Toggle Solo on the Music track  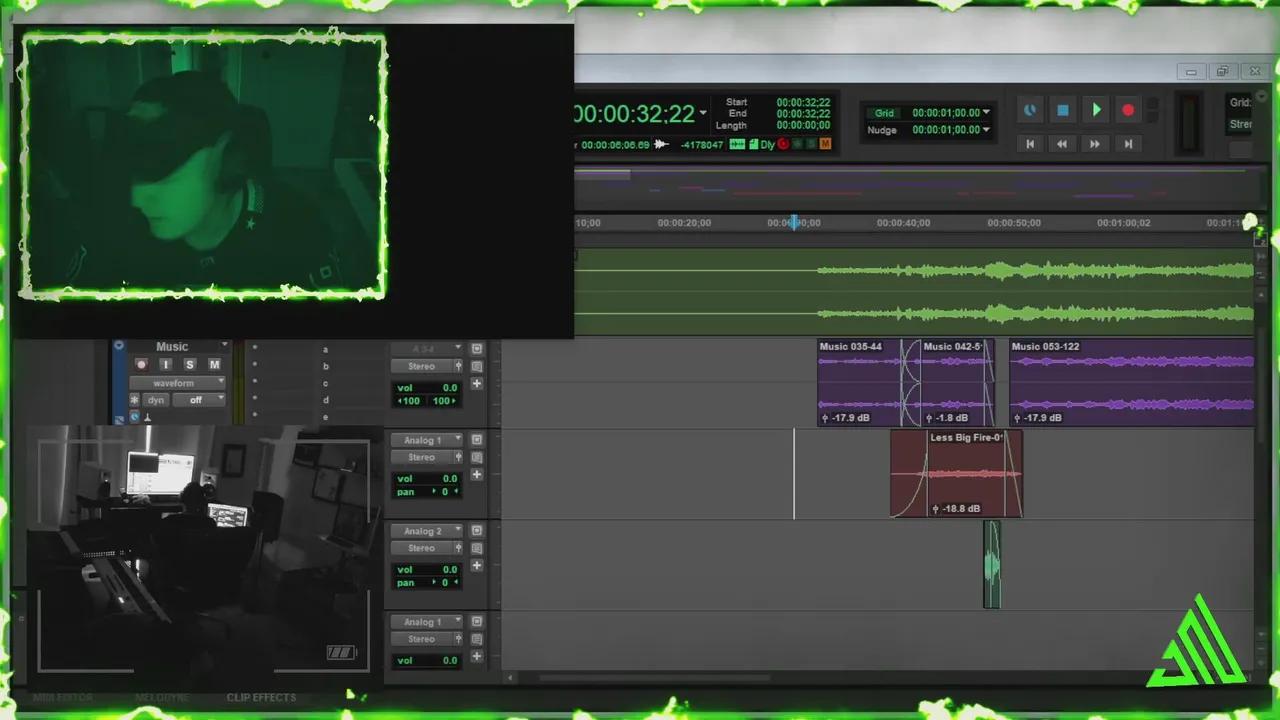click(189, 365)
